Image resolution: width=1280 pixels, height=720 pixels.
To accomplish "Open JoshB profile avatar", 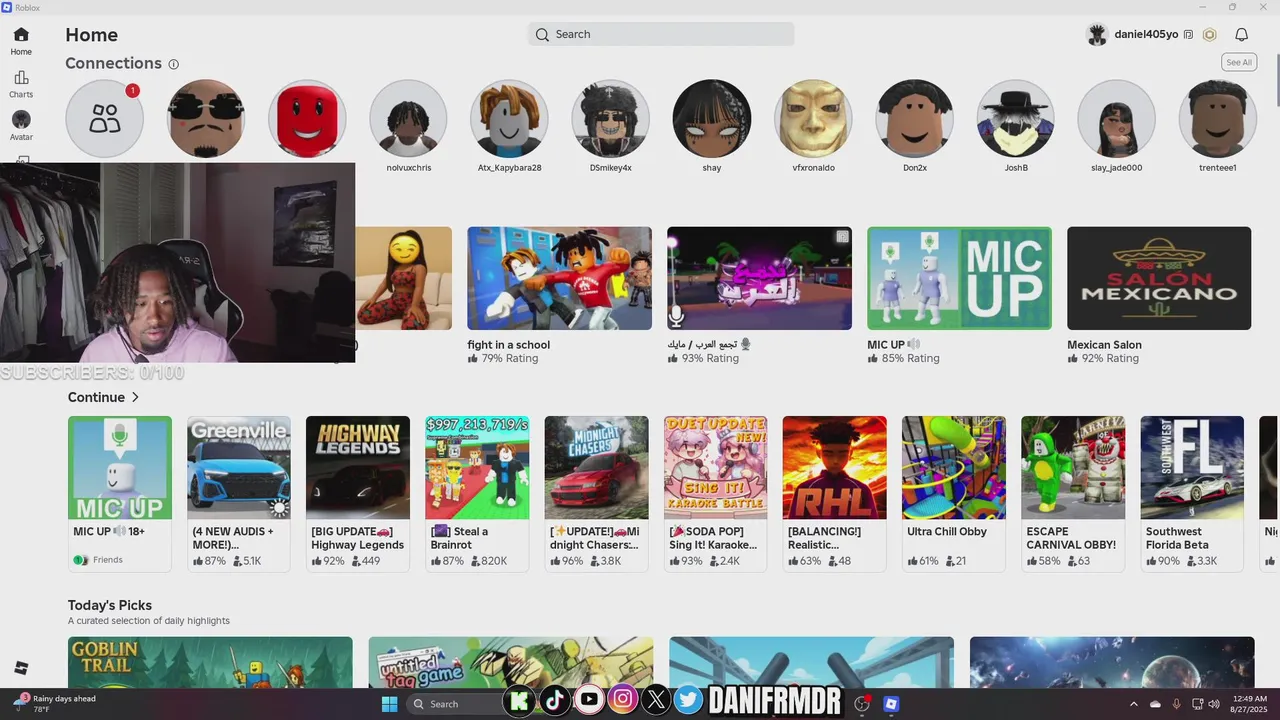I will pyautogui.click(x=1015, y=119).
